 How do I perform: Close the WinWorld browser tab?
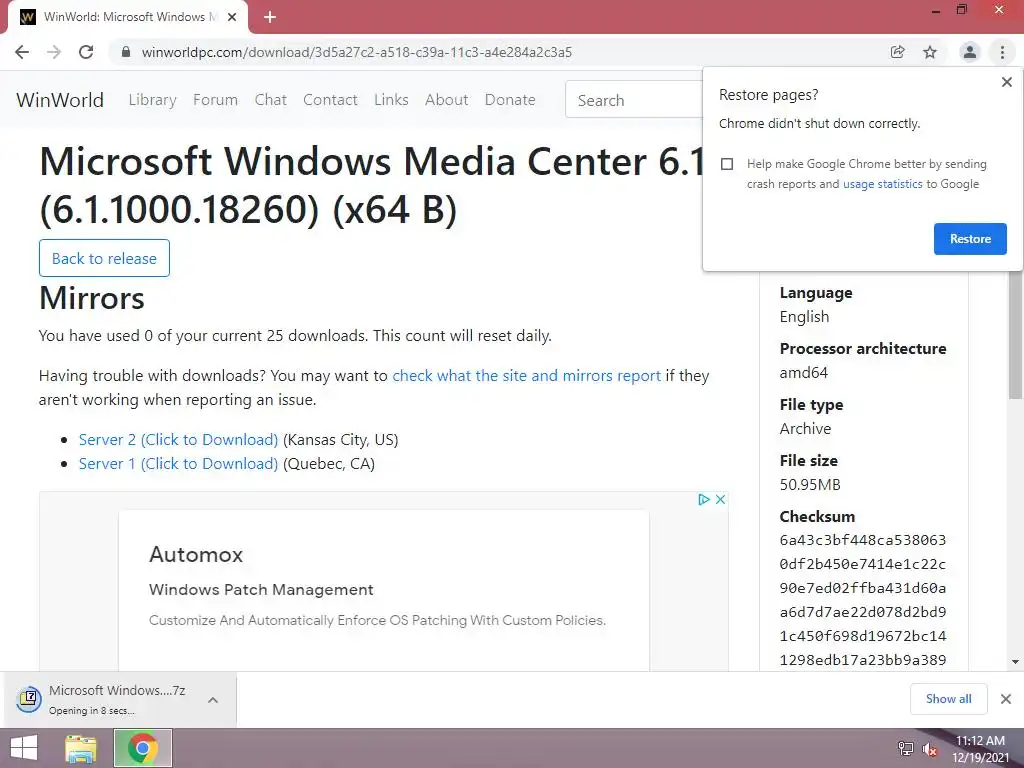coord(232,17)
